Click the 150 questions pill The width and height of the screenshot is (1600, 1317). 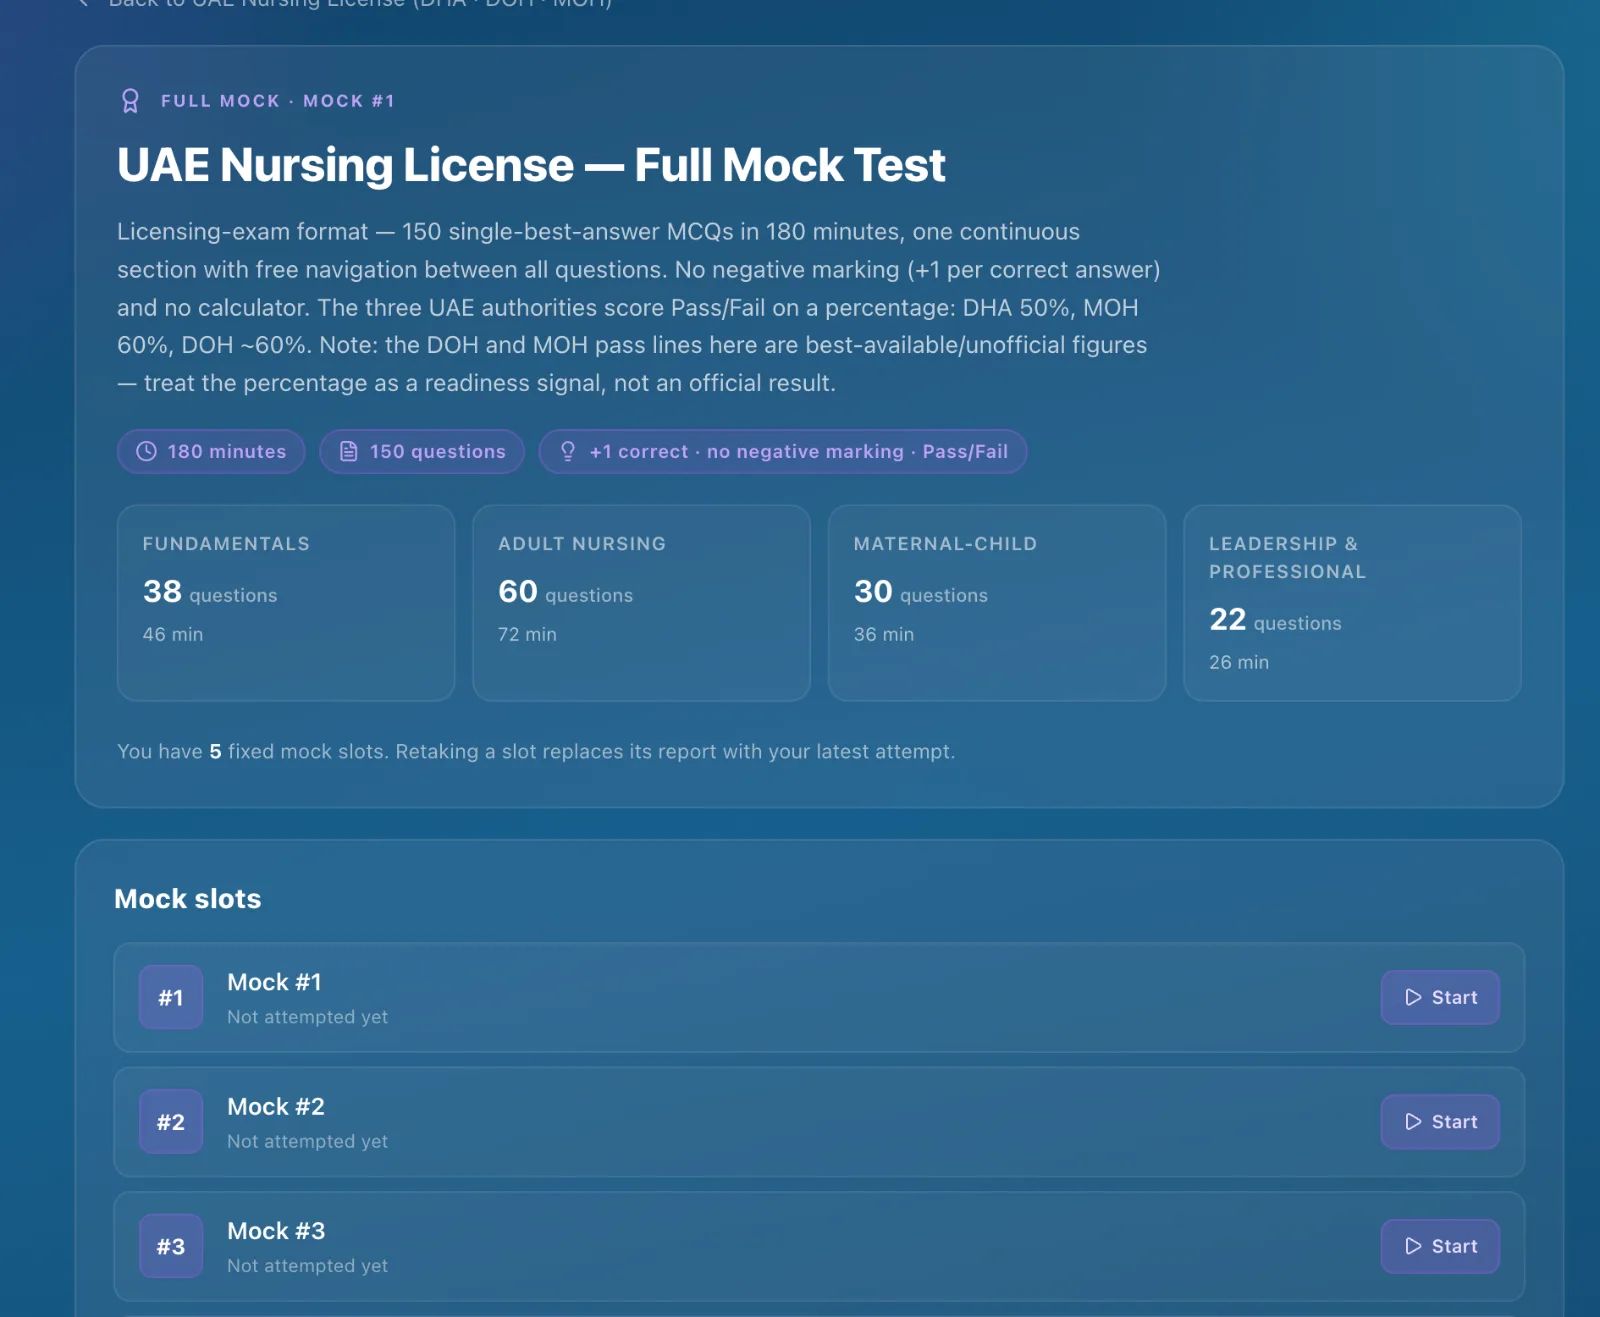coord(422,451)
